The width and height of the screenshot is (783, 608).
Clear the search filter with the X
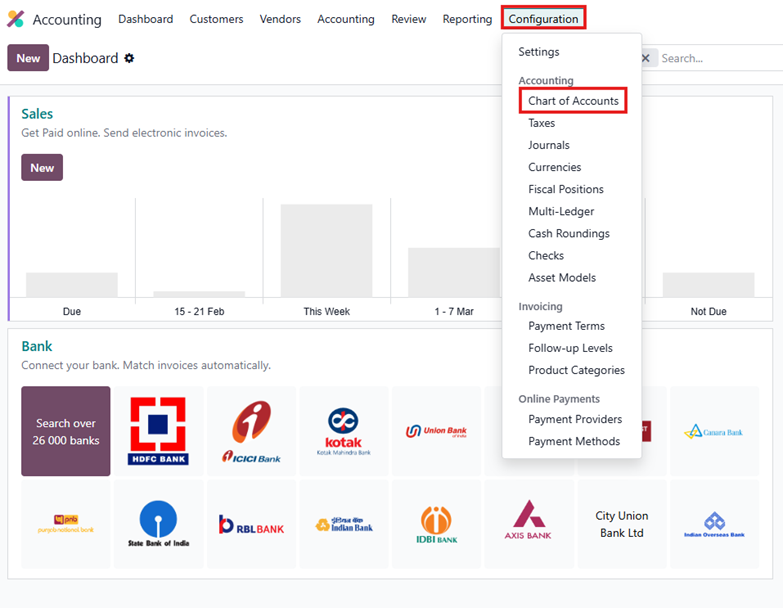tap(646, 59)
